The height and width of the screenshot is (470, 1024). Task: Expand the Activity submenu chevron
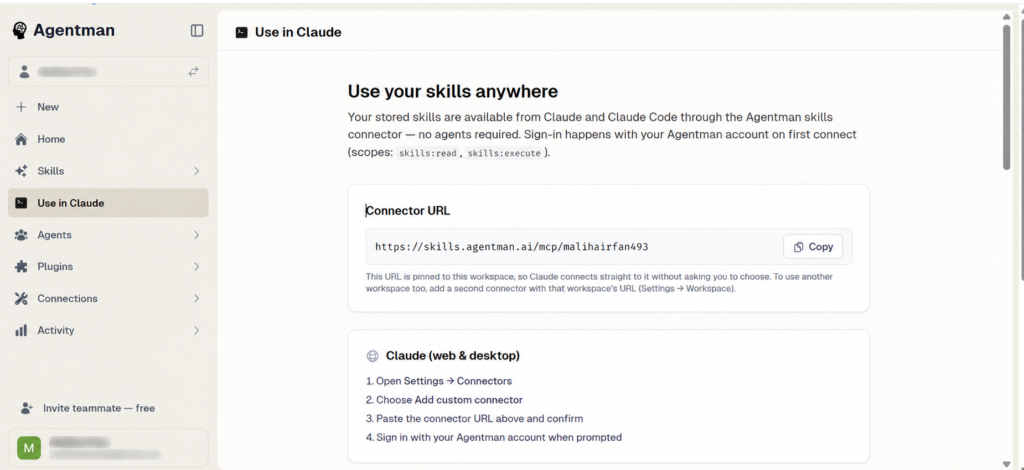(196, 330)
